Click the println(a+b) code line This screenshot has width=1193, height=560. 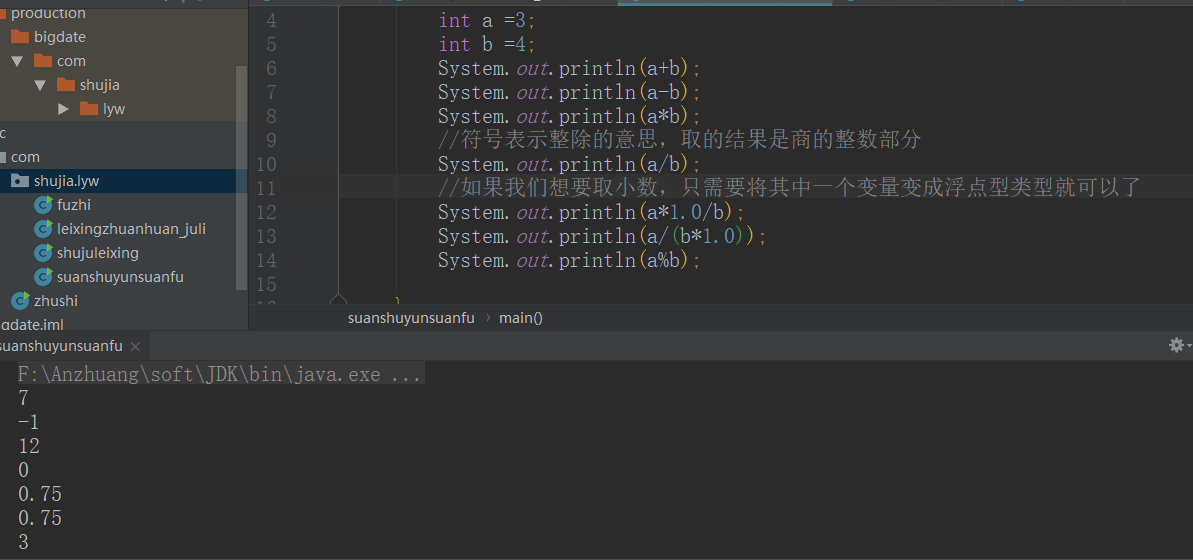(568, 68)
